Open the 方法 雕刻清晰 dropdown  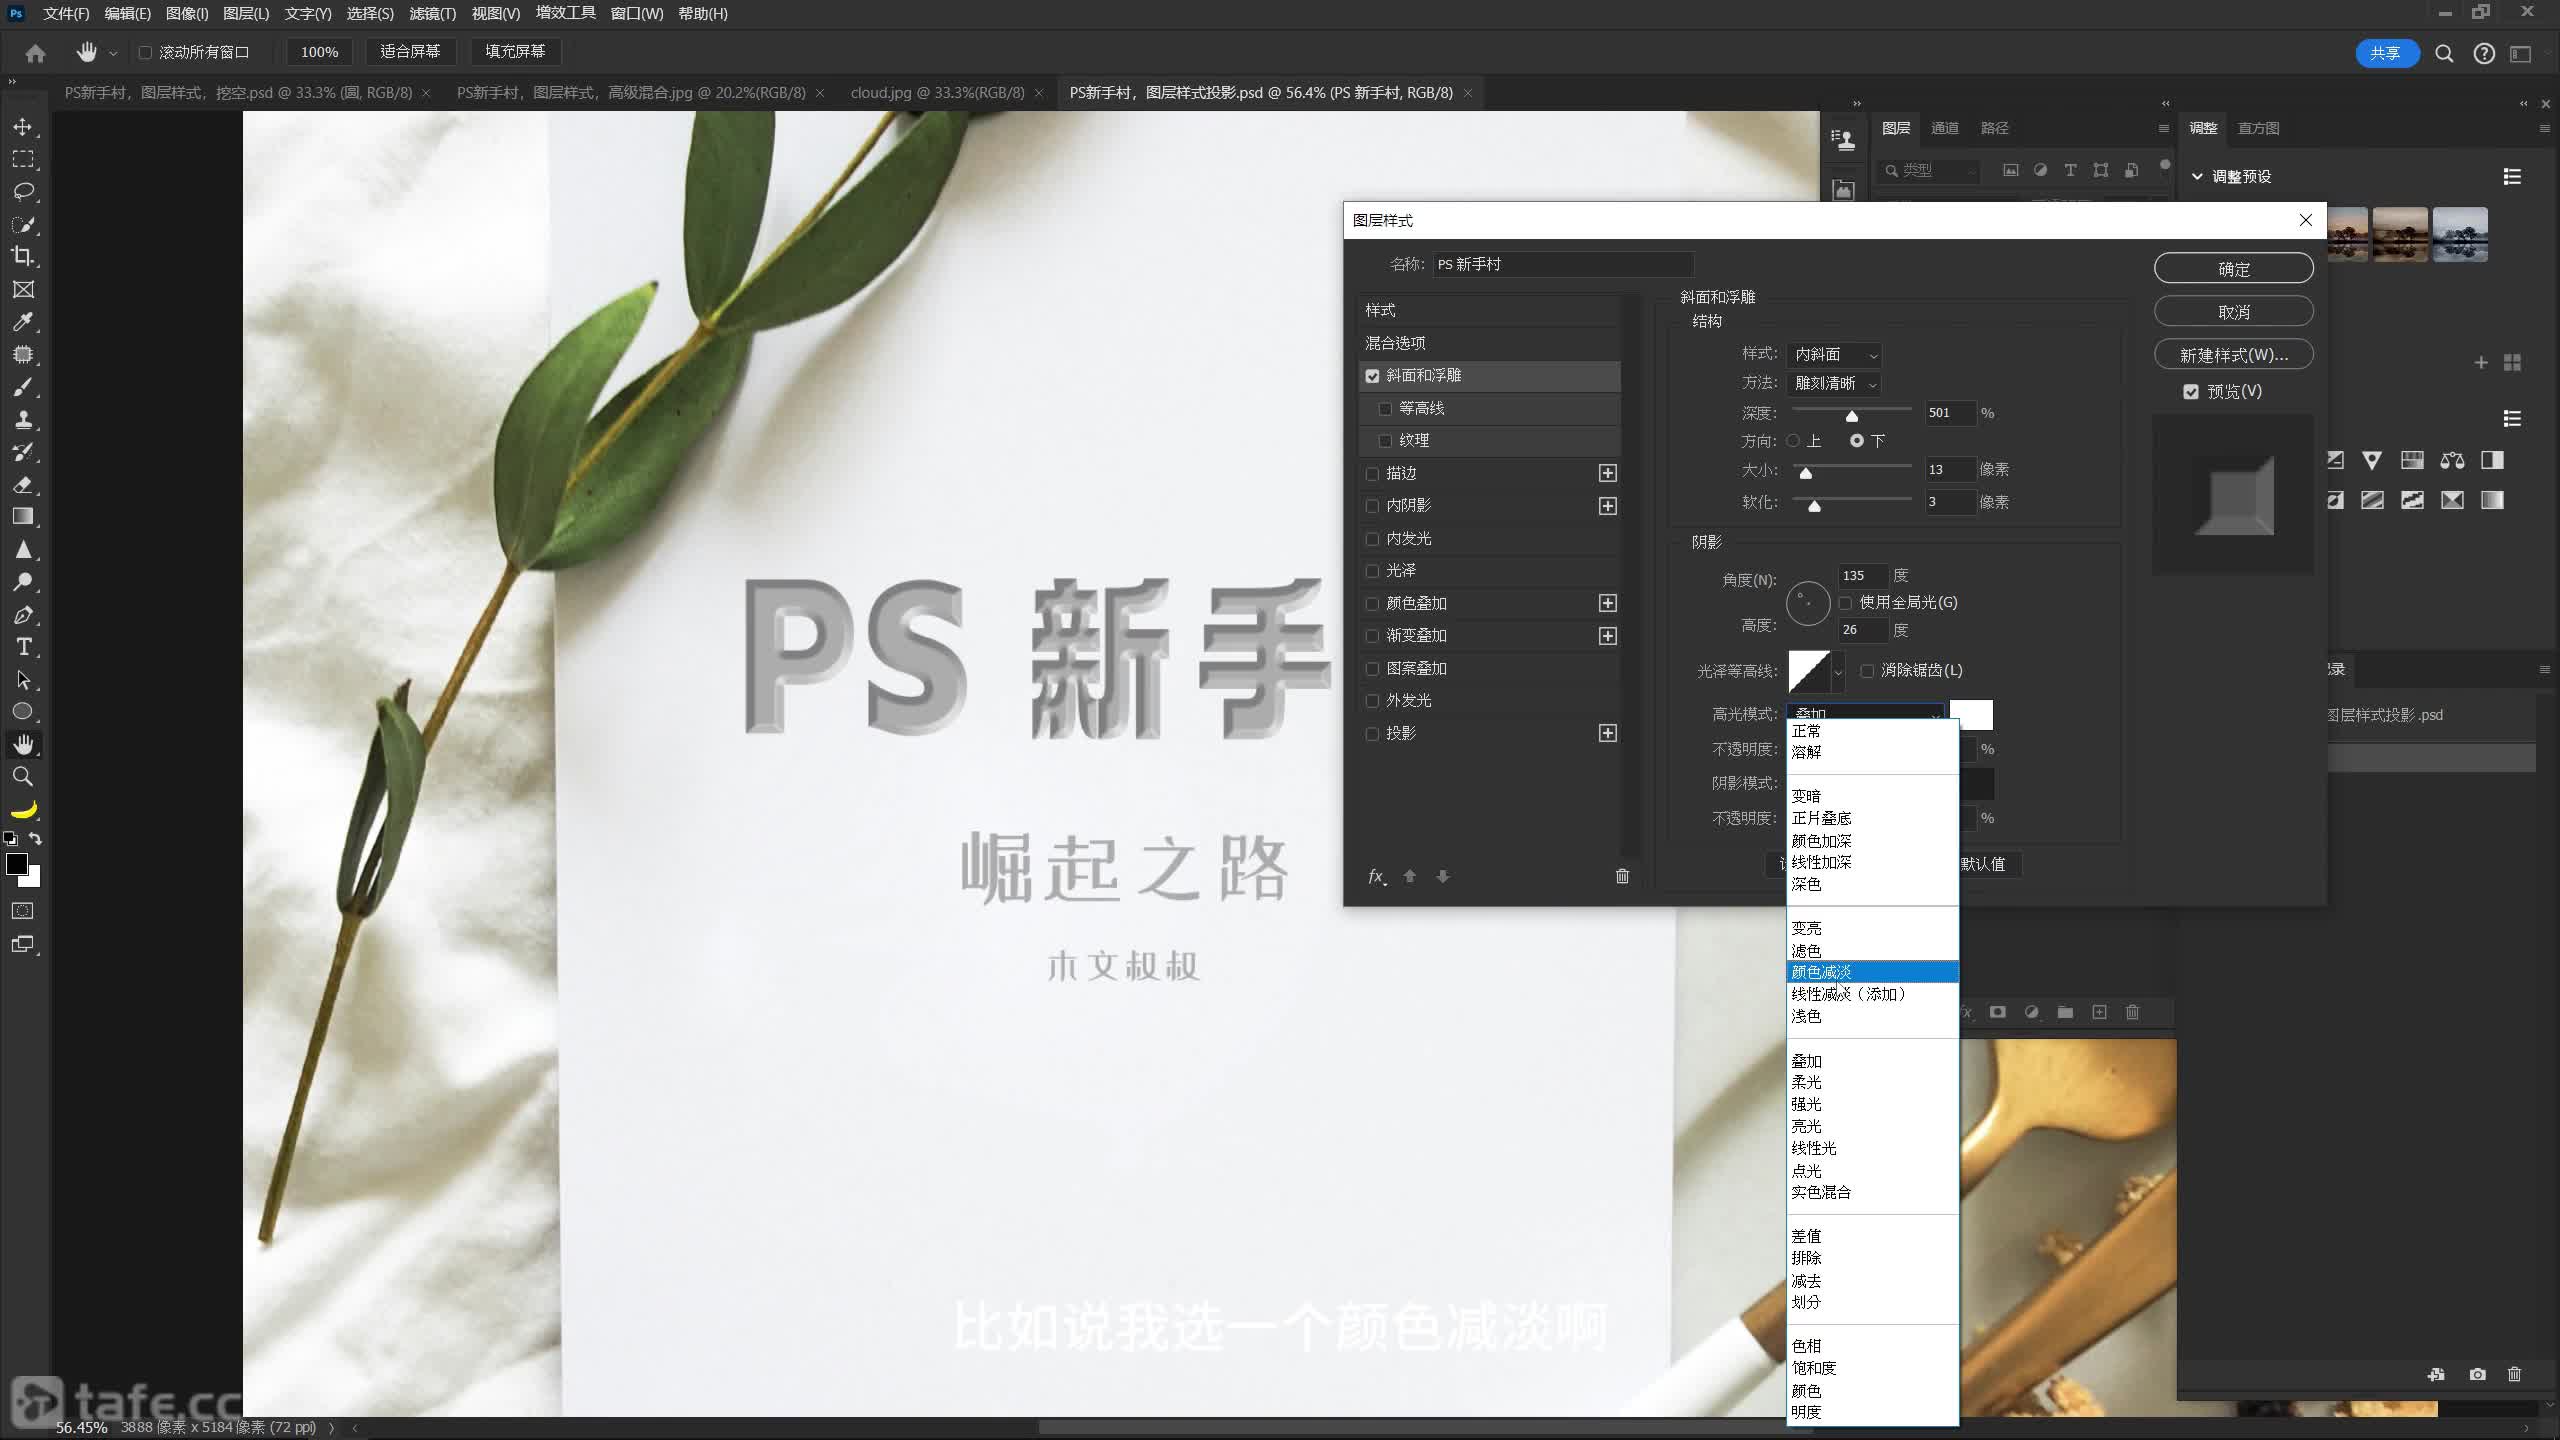pos(1834,384)
